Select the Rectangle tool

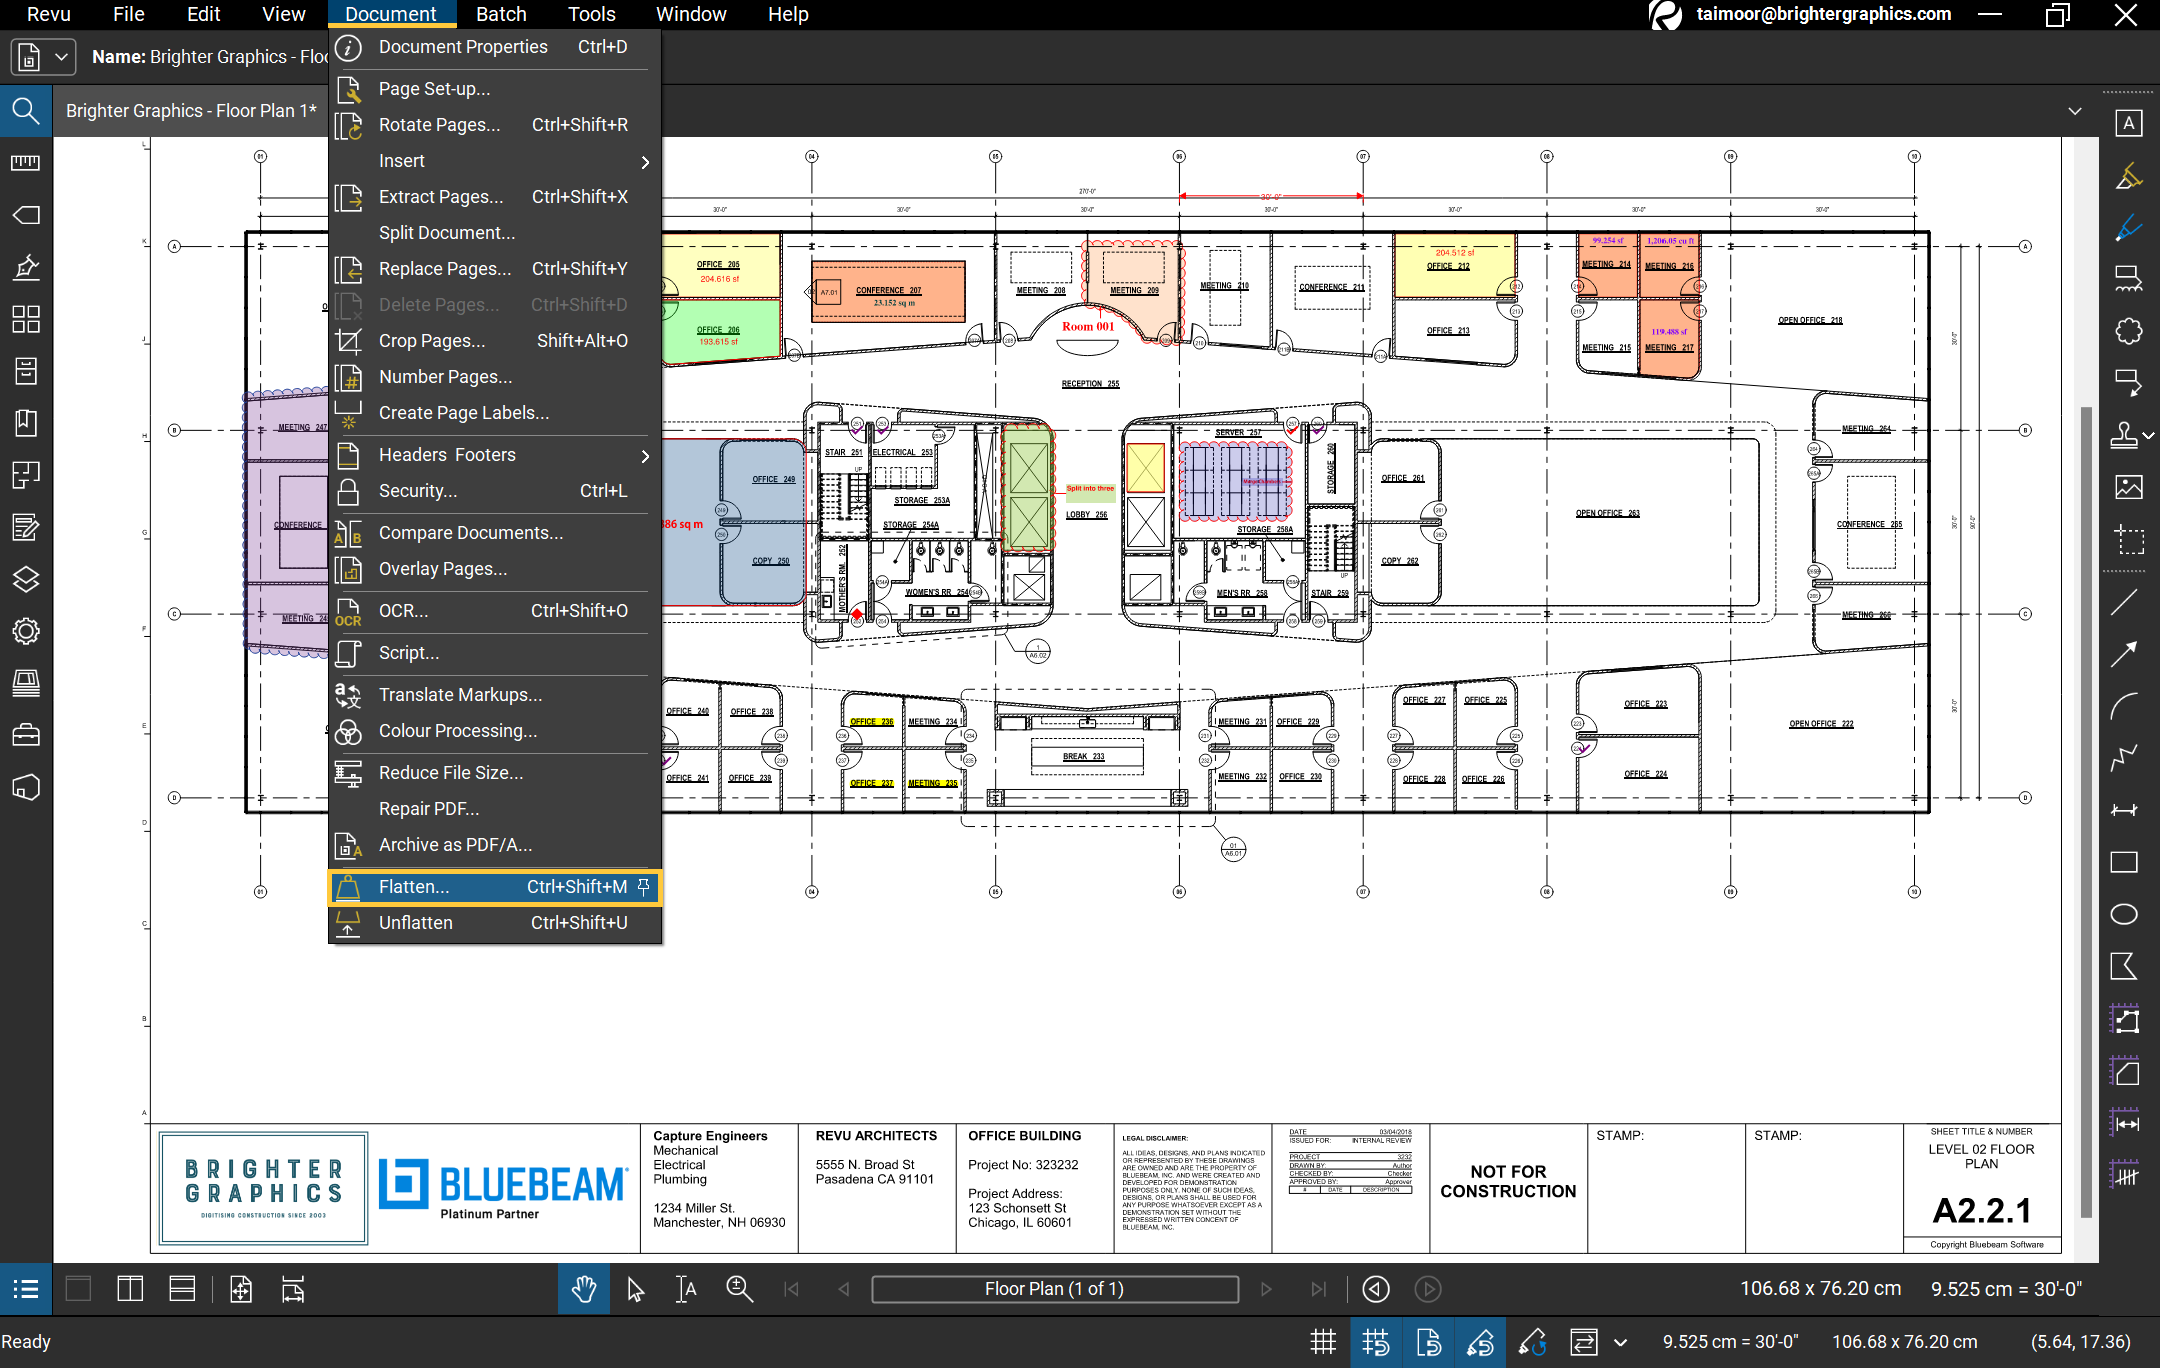click(x=2124, y=862)
